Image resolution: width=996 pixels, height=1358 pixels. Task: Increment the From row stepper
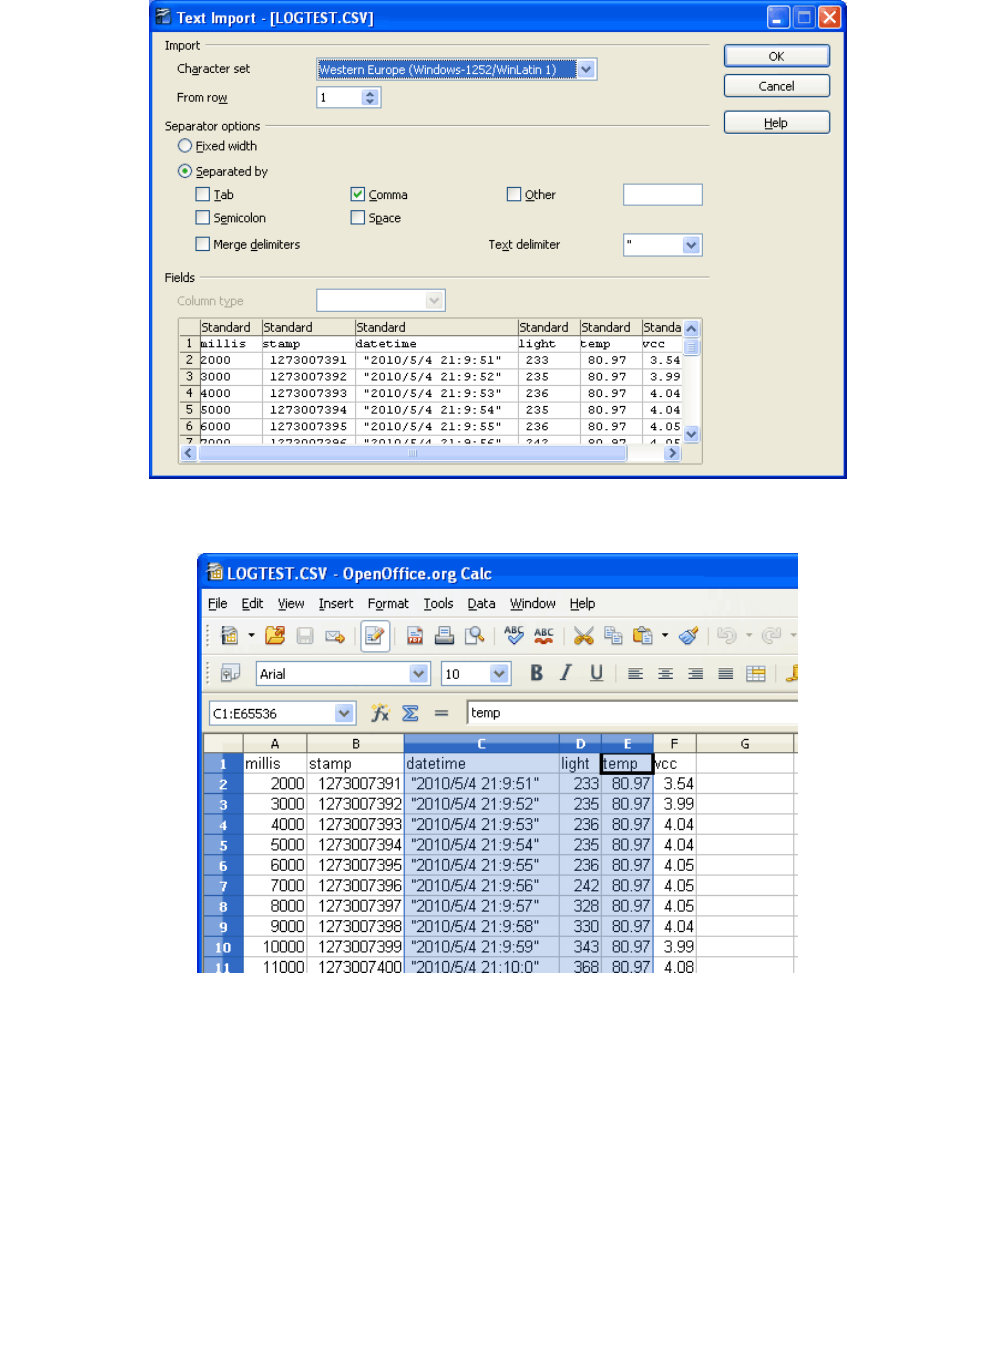(370, 93)
